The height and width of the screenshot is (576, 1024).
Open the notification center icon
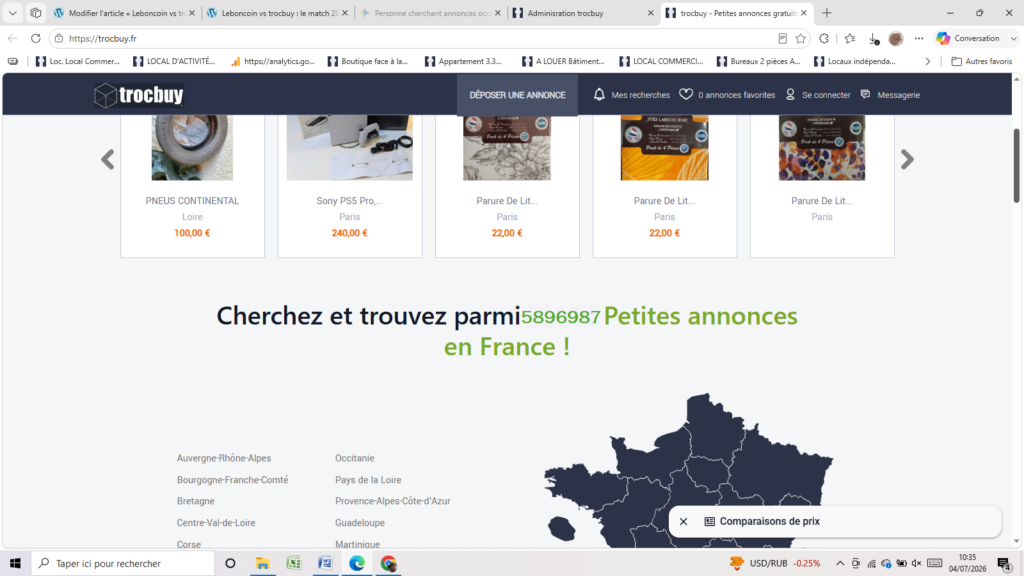[x=1004, y=563]
